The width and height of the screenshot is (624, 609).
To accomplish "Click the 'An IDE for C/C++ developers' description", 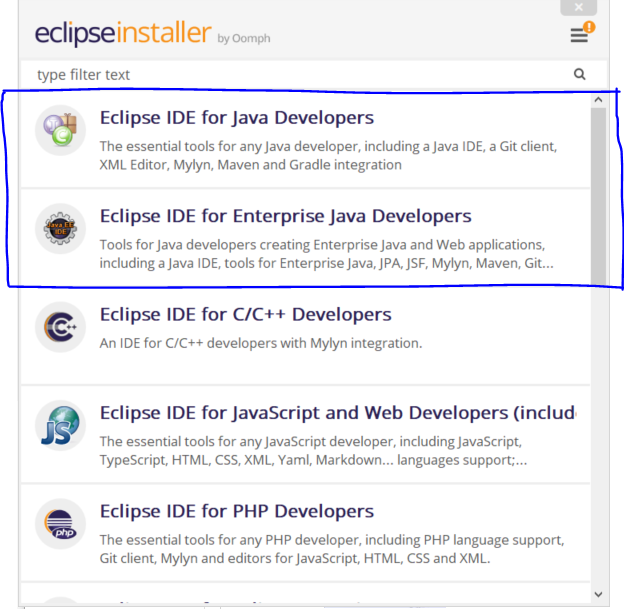I will tap(261, 343).
